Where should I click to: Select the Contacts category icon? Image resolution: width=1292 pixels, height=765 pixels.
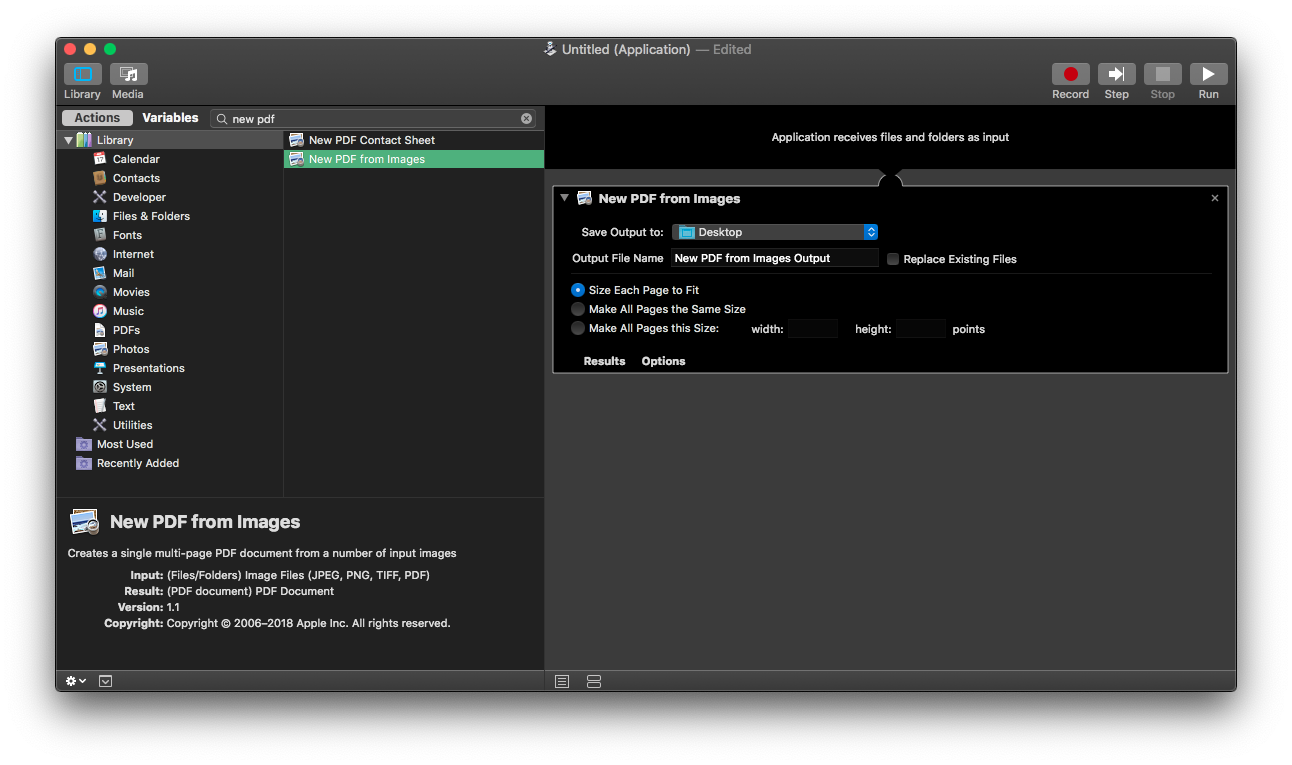pyautogui.click(x=100, y=178)
